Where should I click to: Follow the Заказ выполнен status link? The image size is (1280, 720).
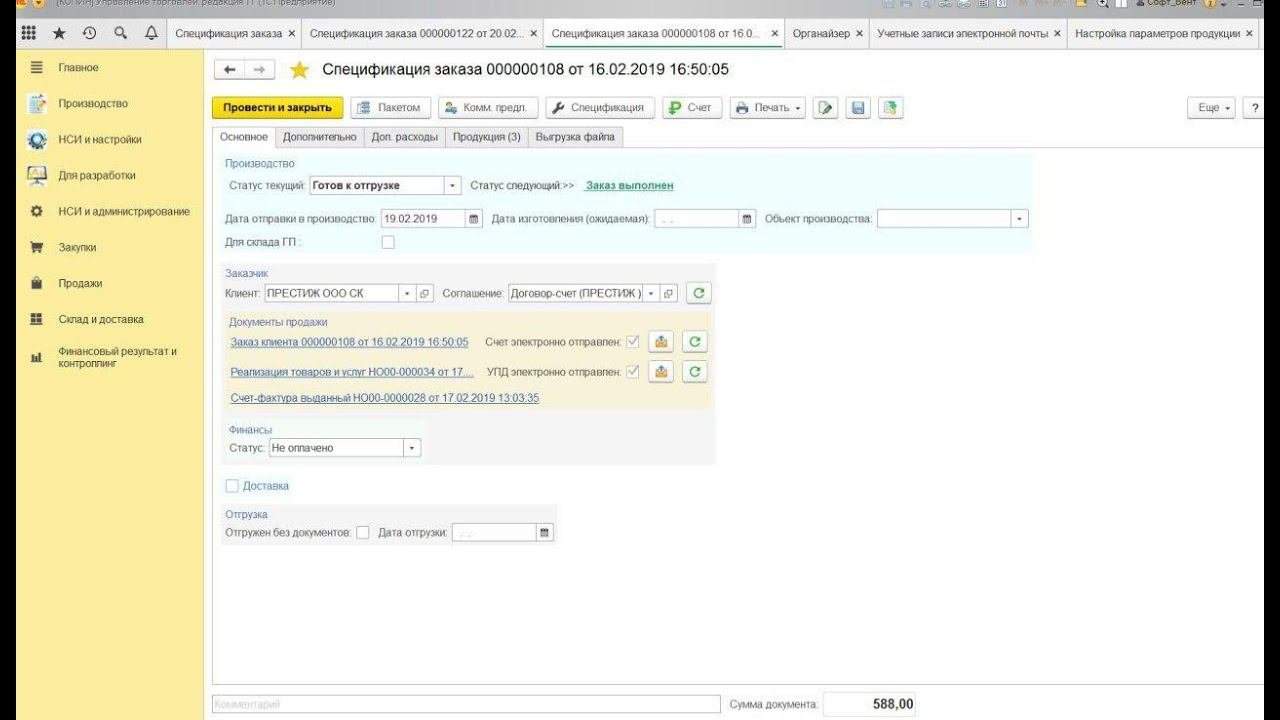(630, 185)
